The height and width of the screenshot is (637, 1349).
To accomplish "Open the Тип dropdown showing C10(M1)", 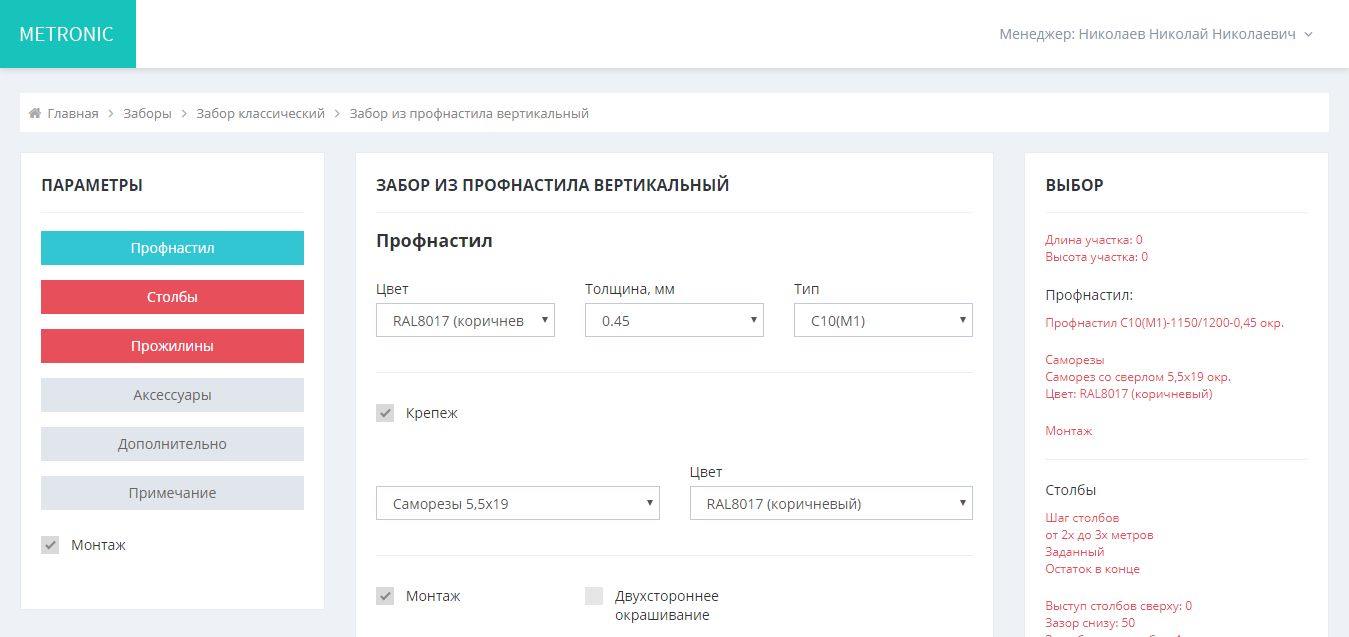I will coord(883,321).
